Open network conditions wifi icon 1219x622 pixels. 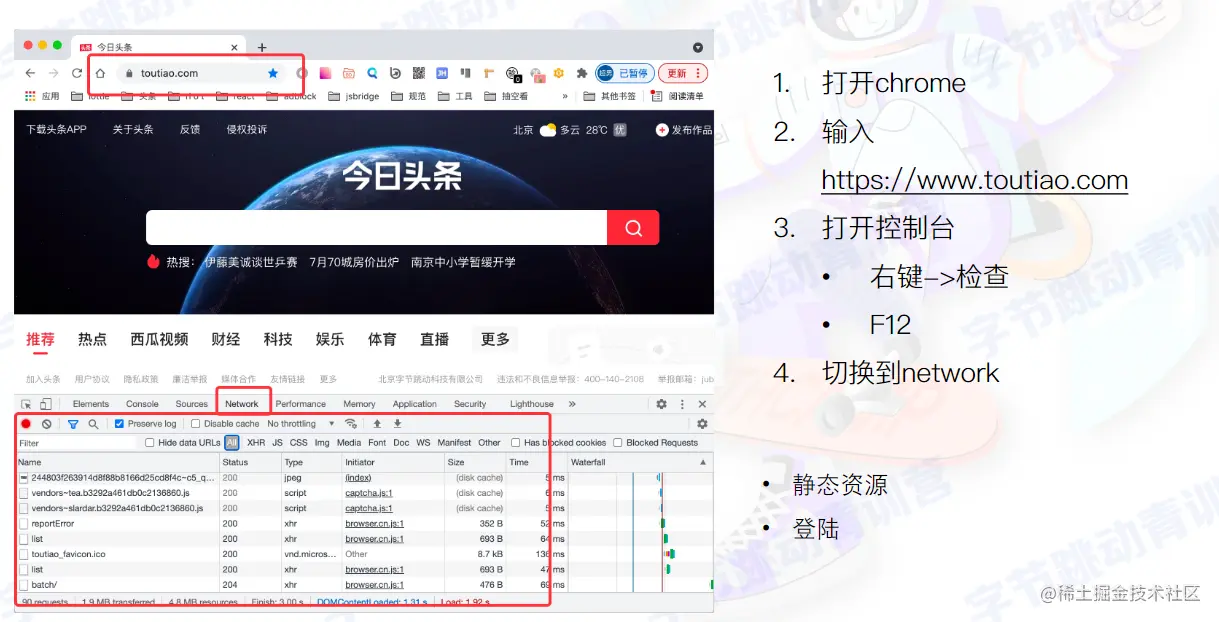(351, 424)
